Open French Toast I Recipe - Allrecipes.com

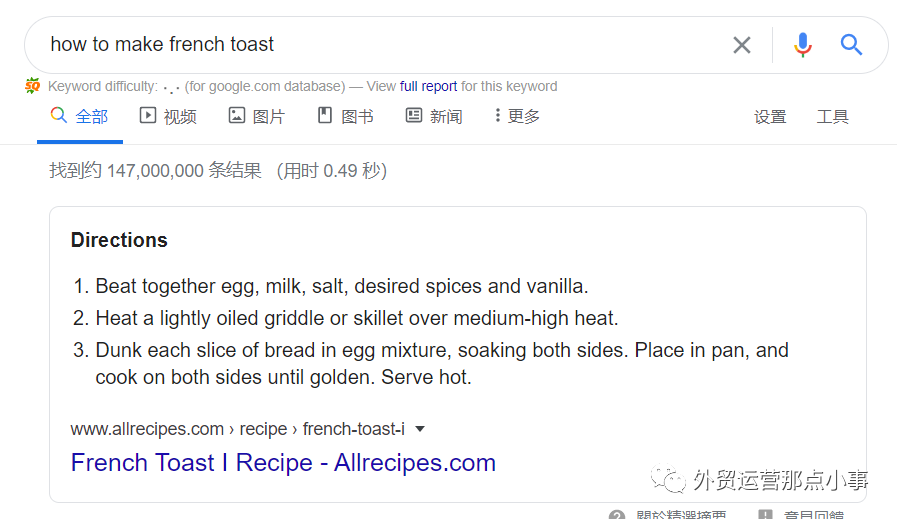tap(283, 463)
